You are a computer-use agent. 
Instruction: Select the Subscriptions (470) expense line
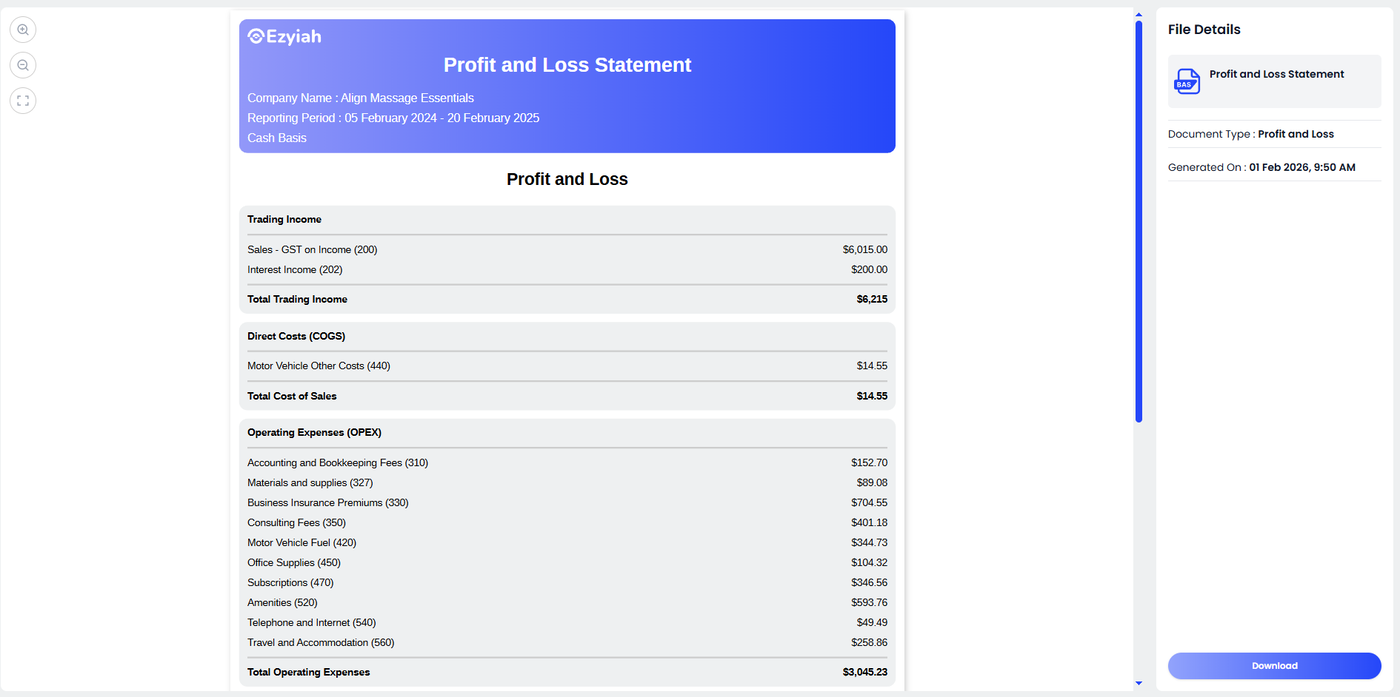point(291,583)
